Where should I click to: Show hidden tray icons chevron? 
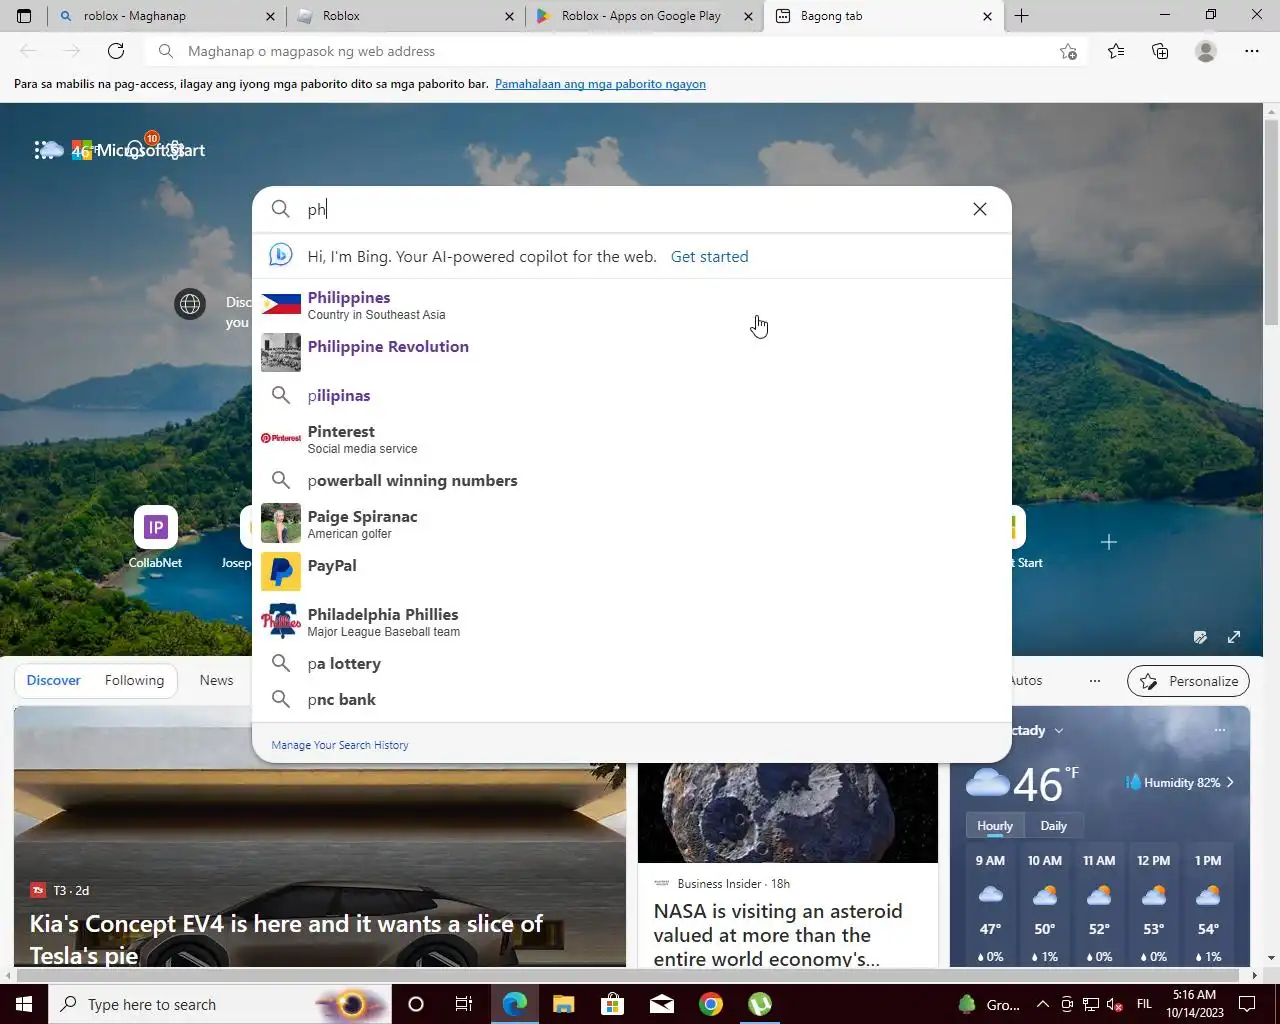pos(1042,1004)
